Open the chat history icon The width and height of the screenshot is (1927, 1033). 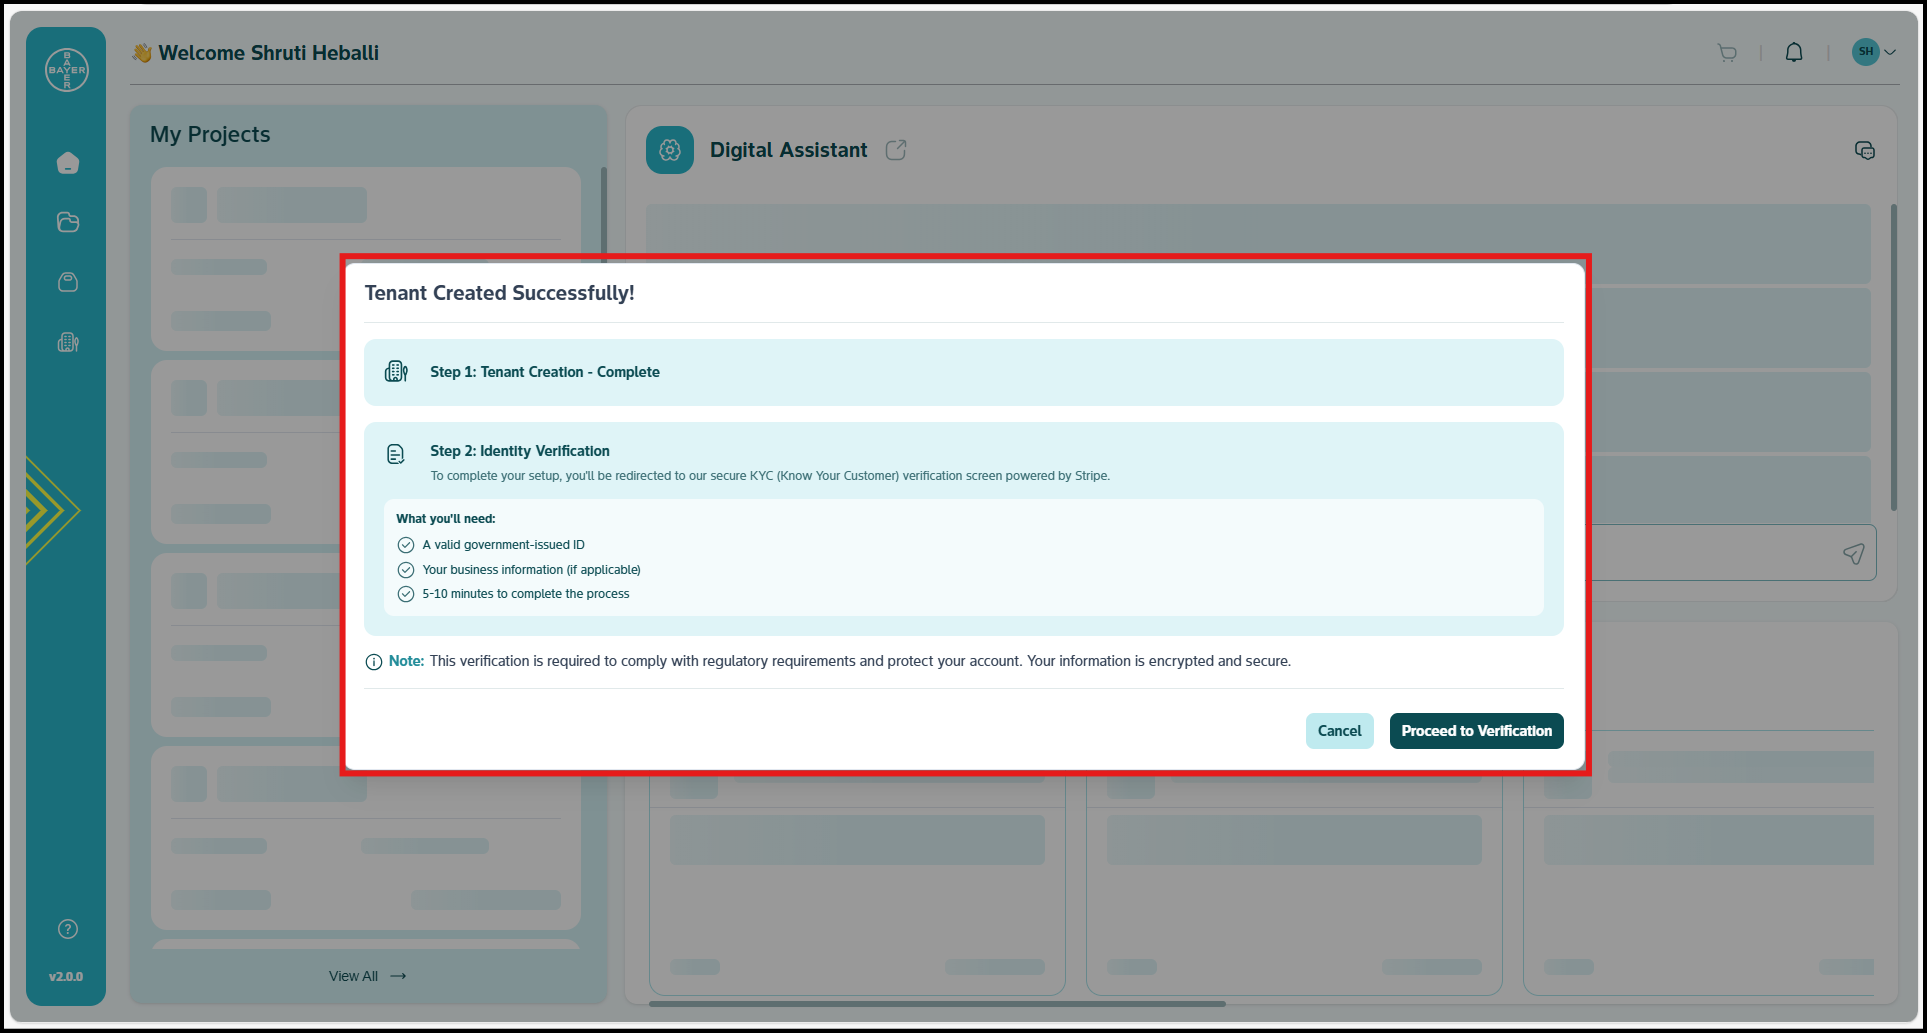point(1864,150)
